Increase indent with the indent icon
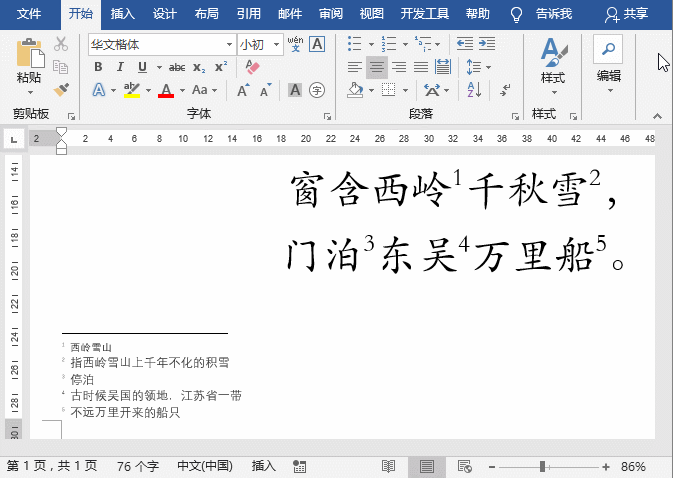The height and width of the screenshot is (478, 673). pyautogui.click(x=487, y=44)
